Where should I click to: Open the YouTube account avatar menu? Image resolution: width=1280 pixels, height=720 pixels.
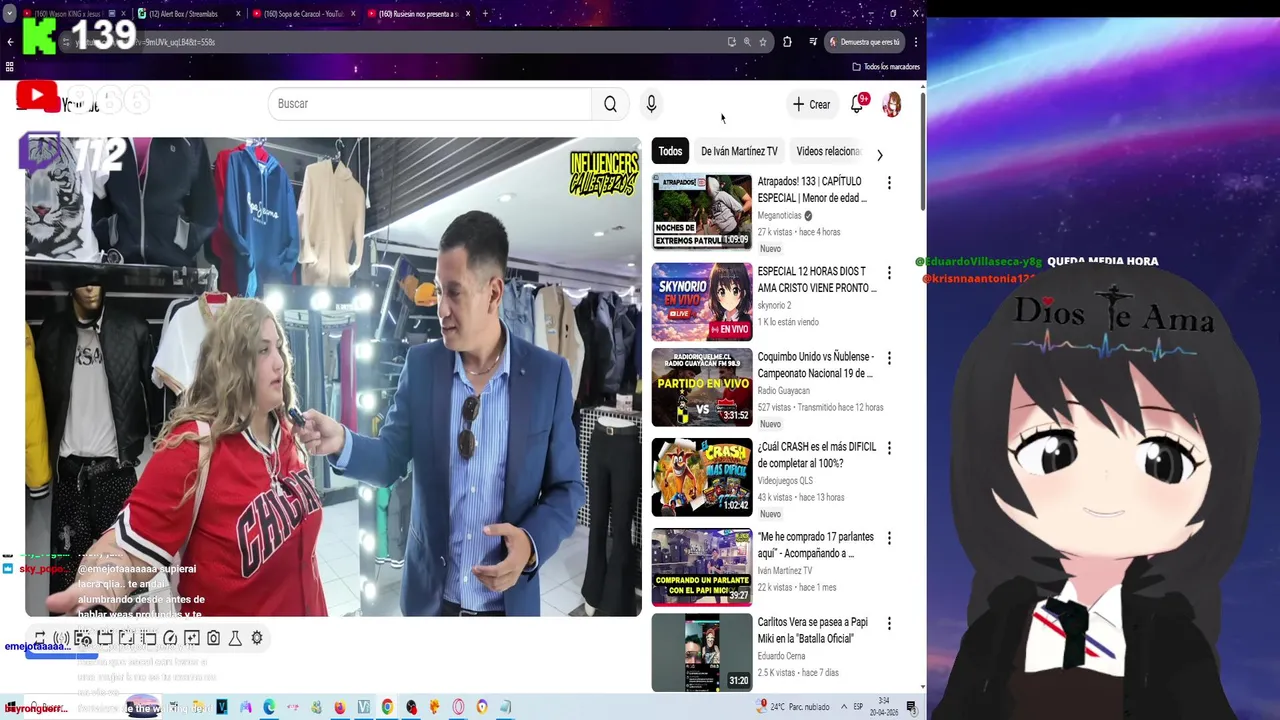[892, 104]
